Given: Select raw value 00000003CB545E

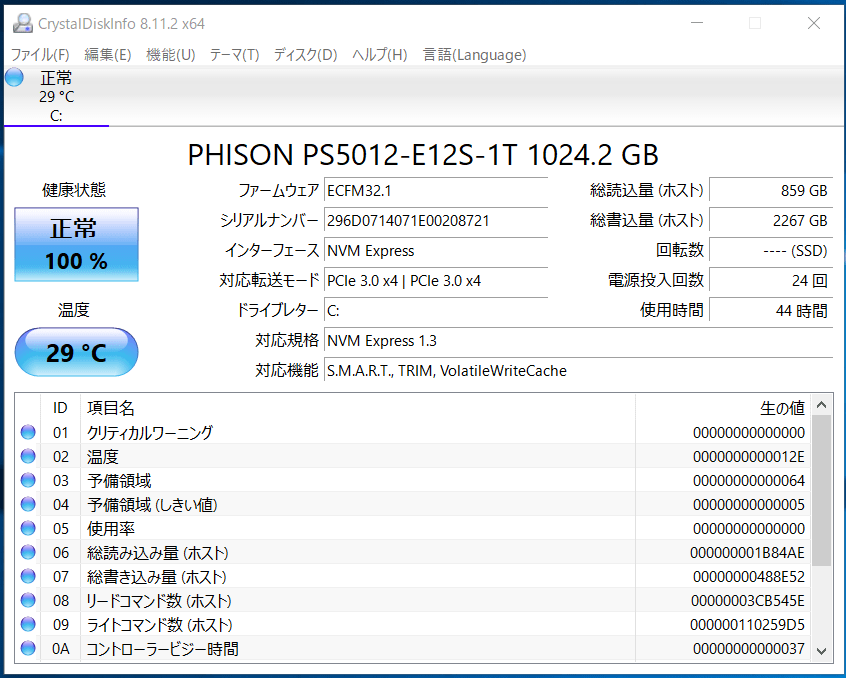Looking at the screenshot, I should point(747,601).
